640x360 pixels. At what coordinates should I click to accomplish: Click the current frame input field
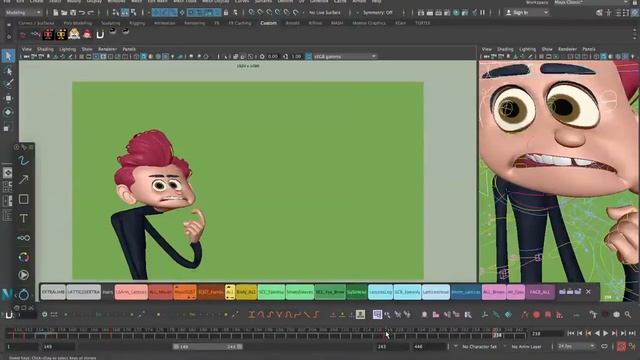point(547,333)
